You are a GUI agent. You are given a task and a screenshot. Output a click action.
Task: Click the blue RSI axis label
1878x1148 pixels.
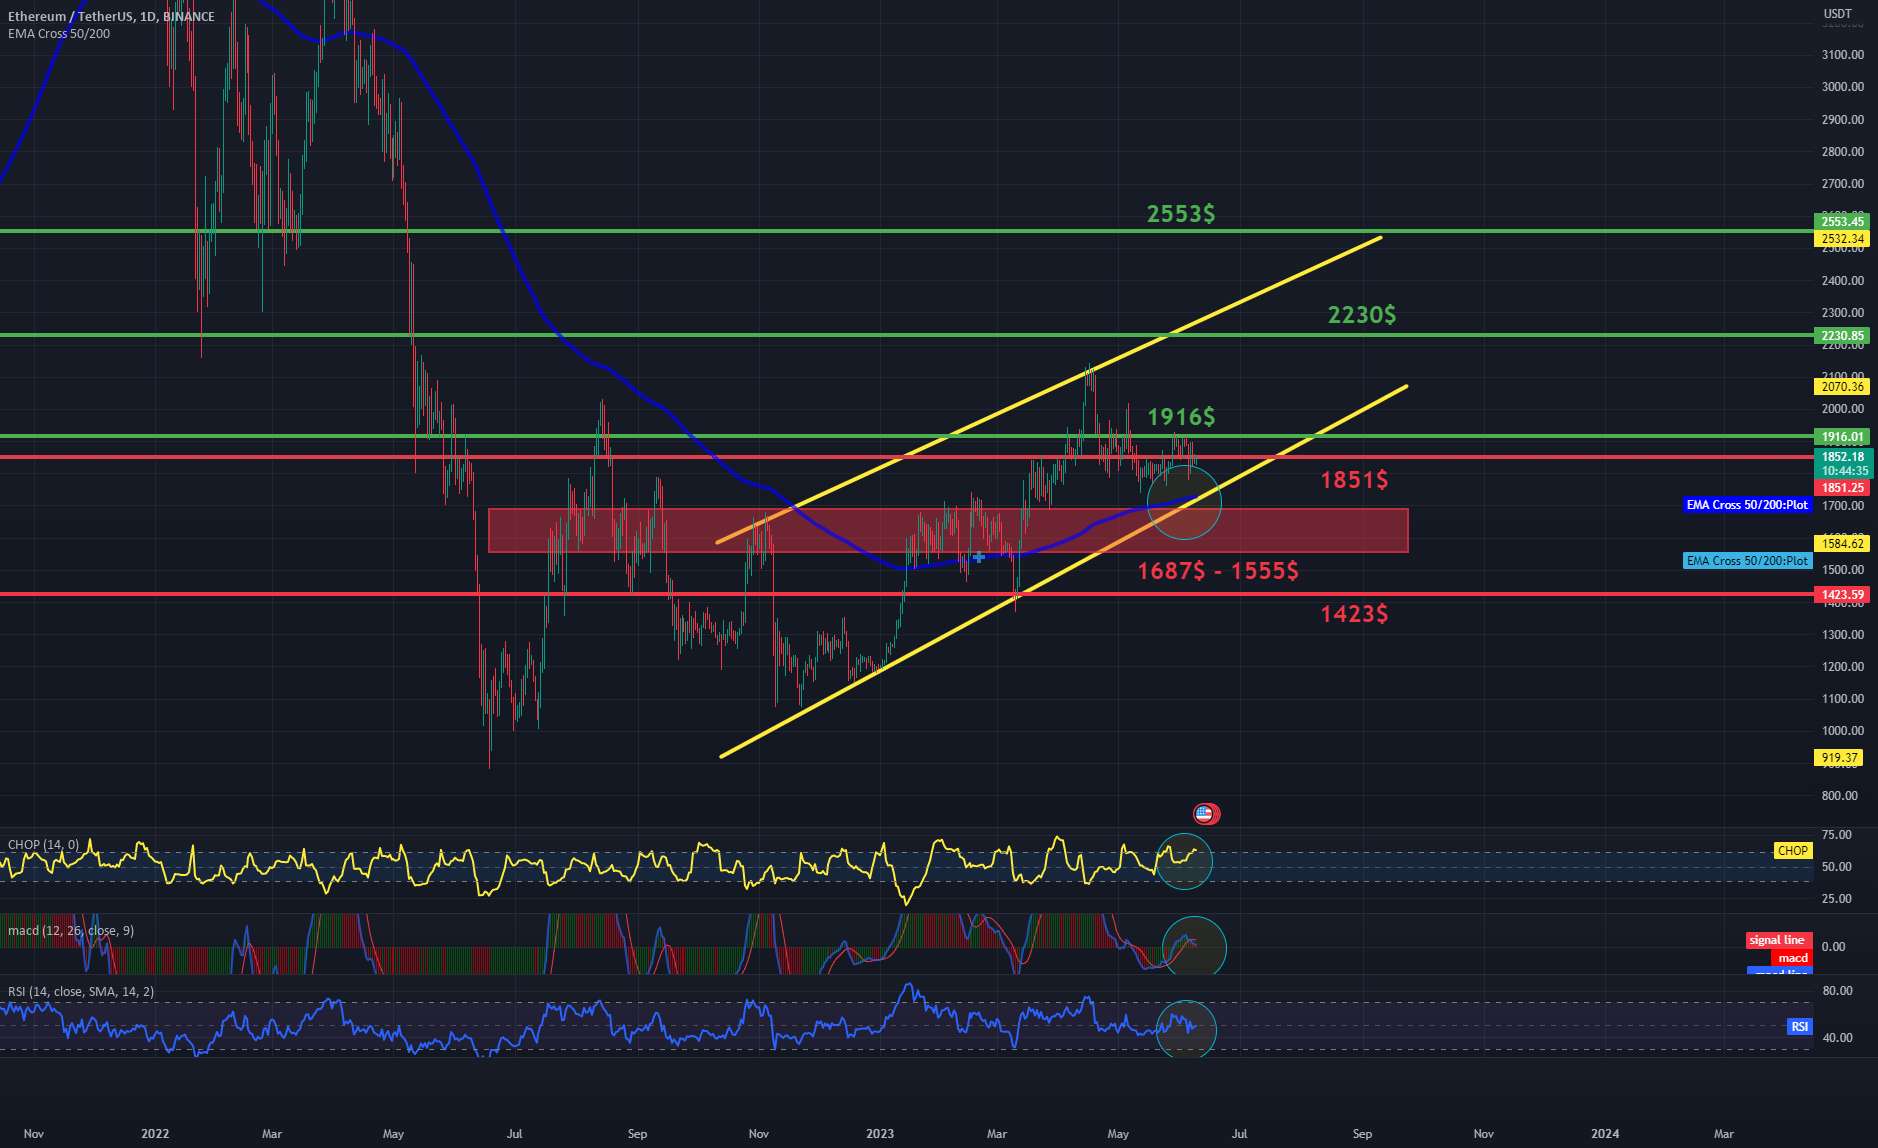(1799, 1027)
